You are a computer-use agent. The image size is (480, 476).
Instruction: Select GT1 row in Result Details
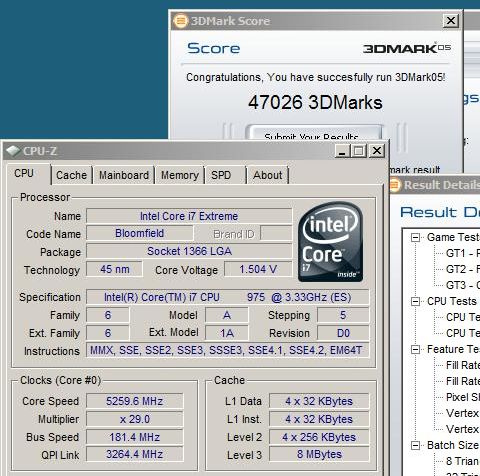click(463, 253)
